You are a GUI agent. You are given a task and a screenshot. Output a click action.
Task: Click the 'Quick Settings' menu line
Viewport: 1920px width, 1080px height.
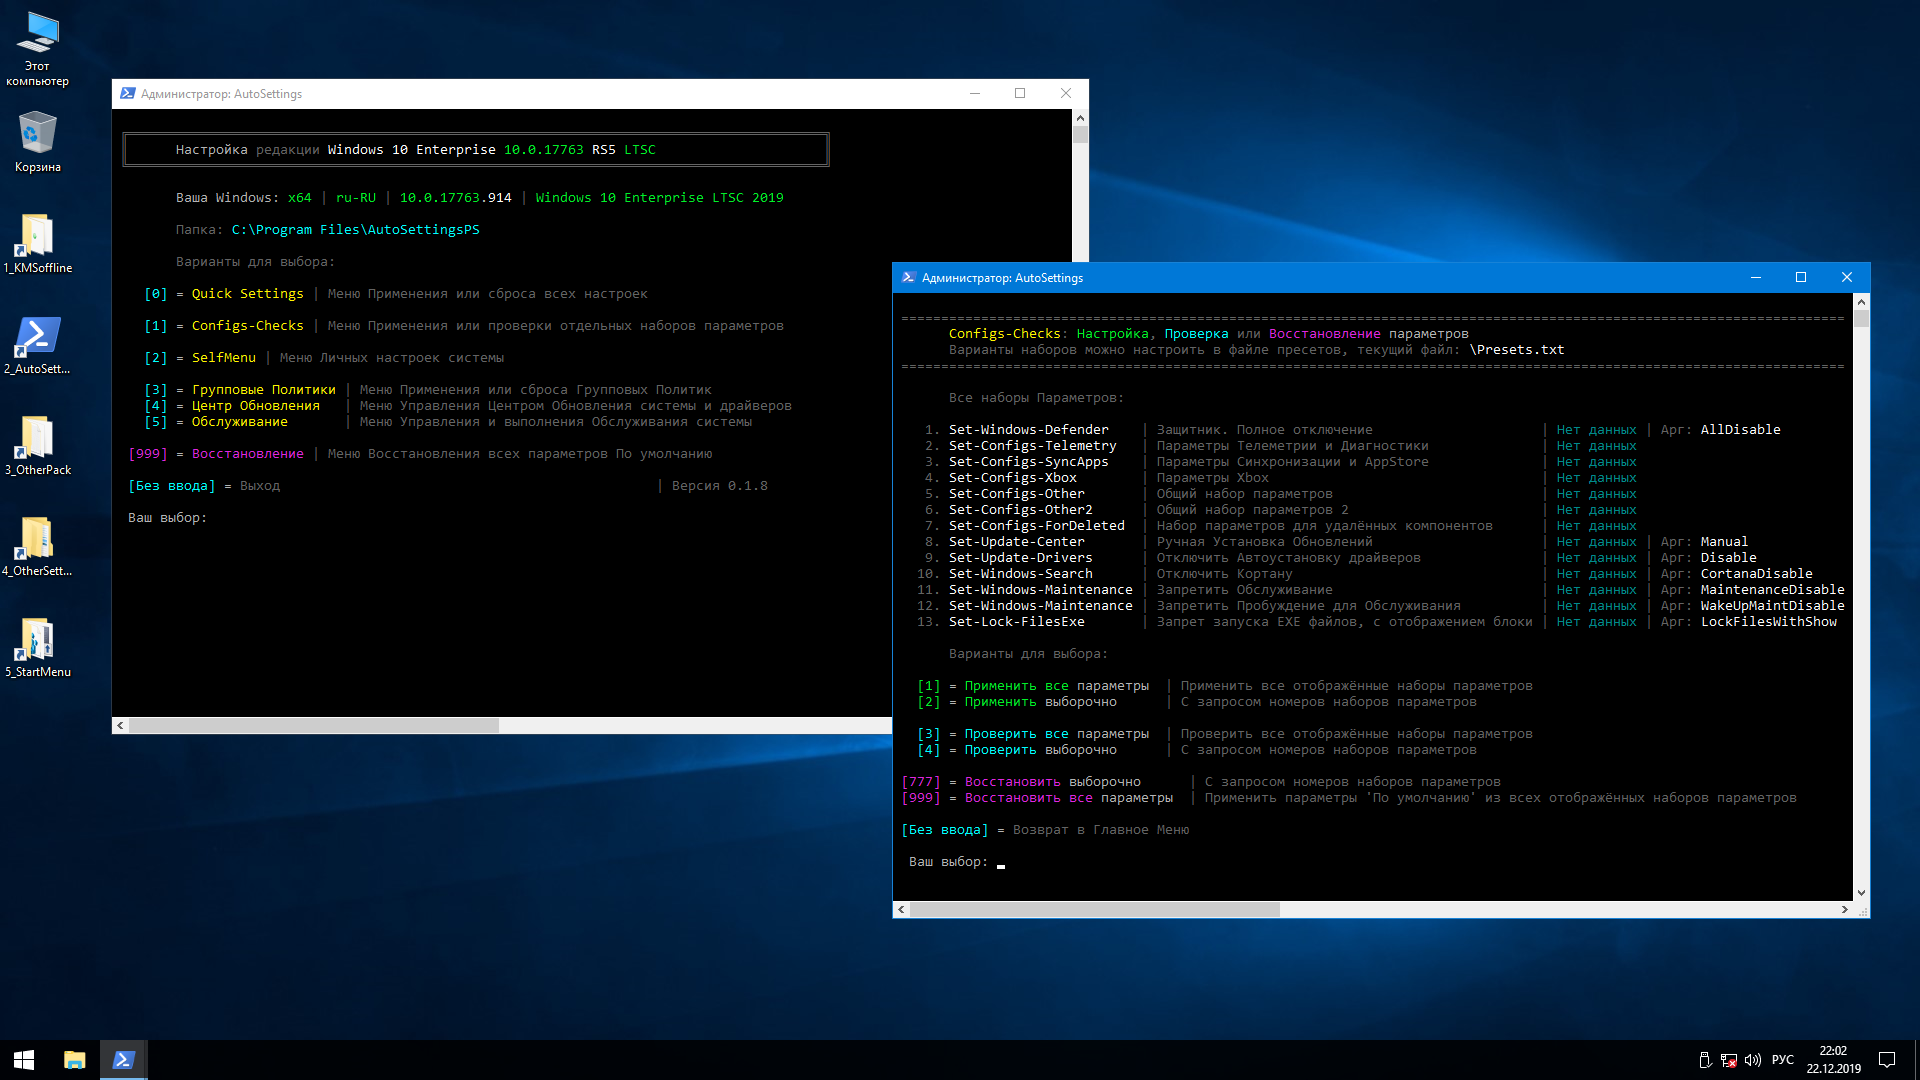(x=396, y=294)
